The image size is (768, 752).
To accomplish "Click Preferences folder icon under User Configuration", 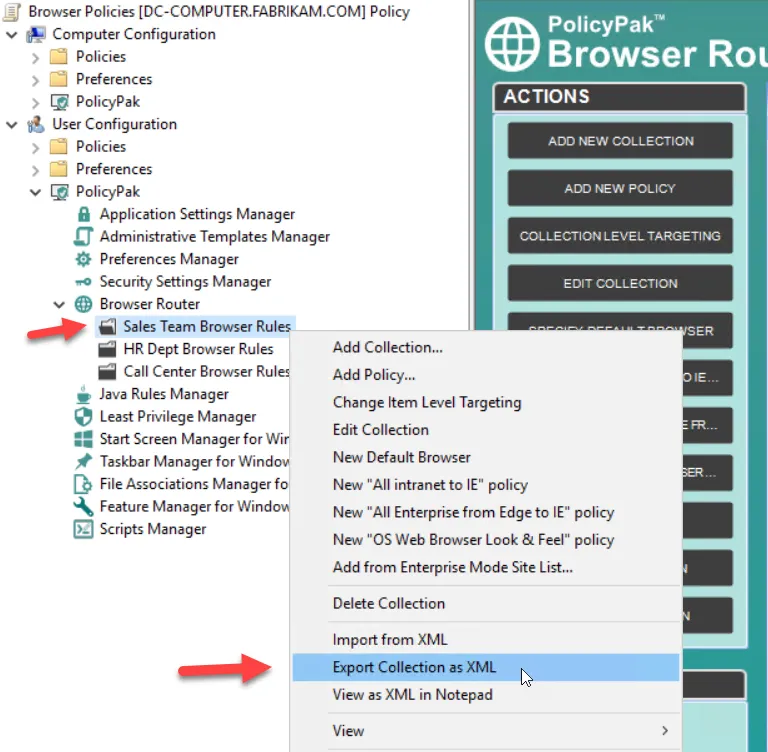I will point(59,169).
